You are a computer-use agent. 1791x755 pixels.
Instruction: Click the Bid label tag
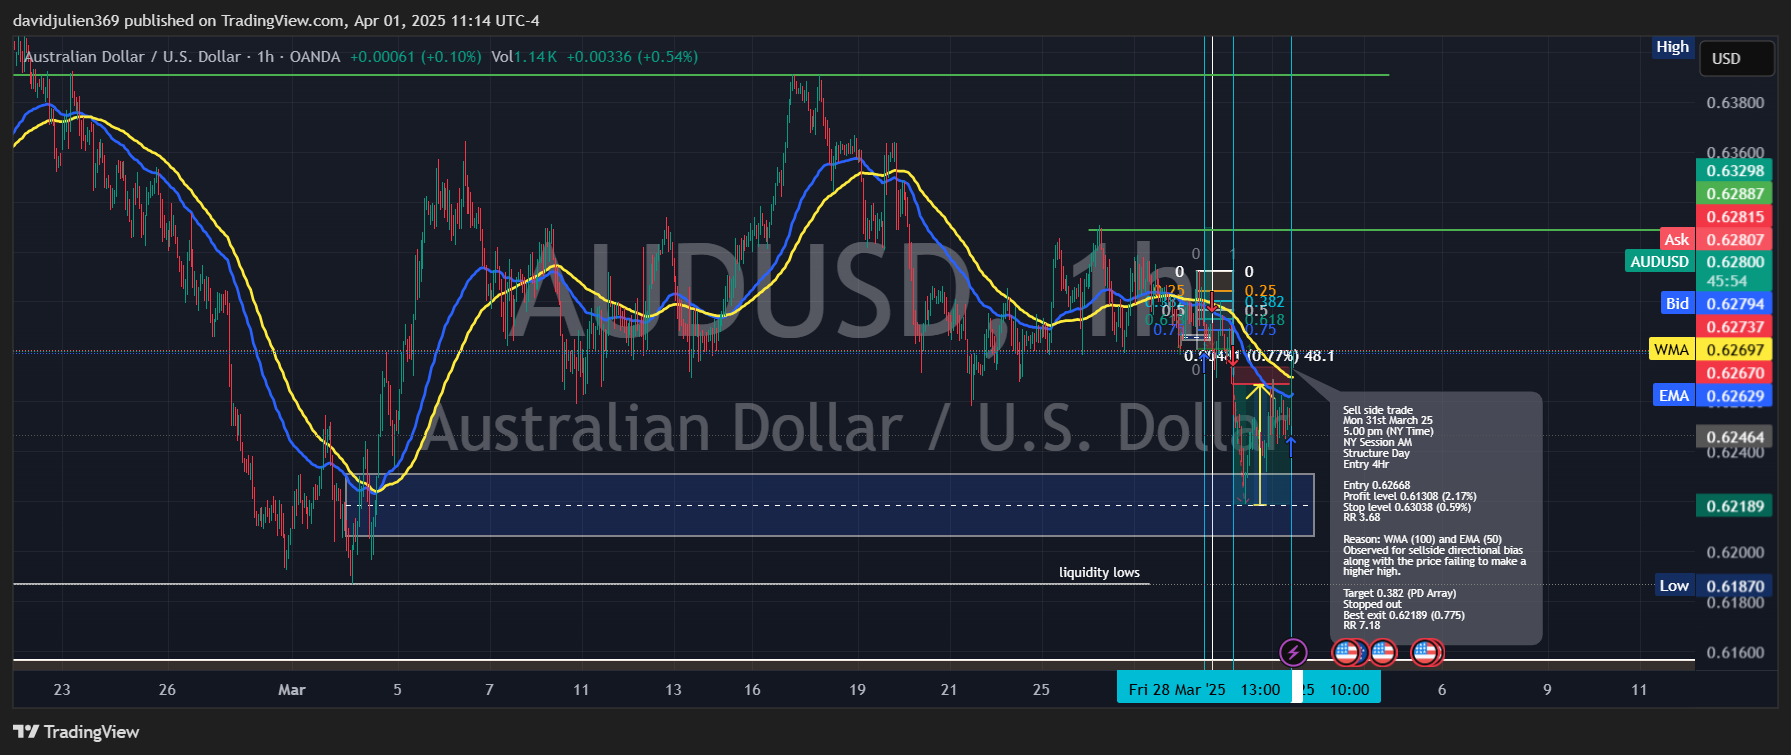[x=1677, y=303]
